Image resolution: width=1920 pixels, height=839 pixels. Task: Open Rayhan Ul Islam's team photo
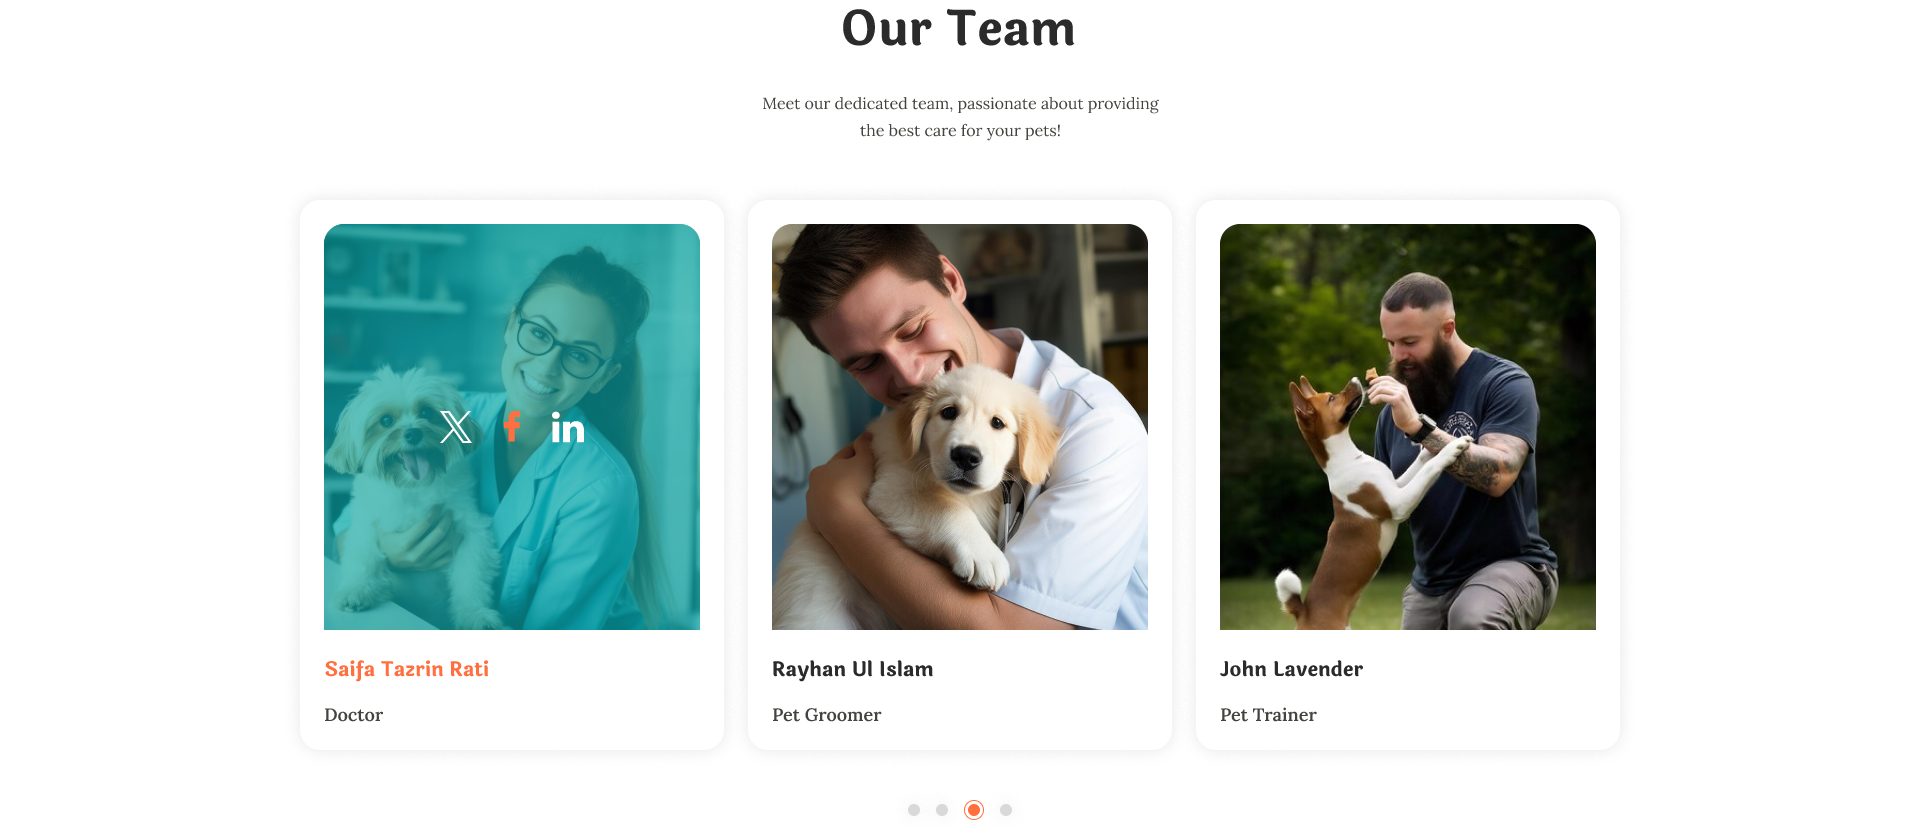coord(960,427)
